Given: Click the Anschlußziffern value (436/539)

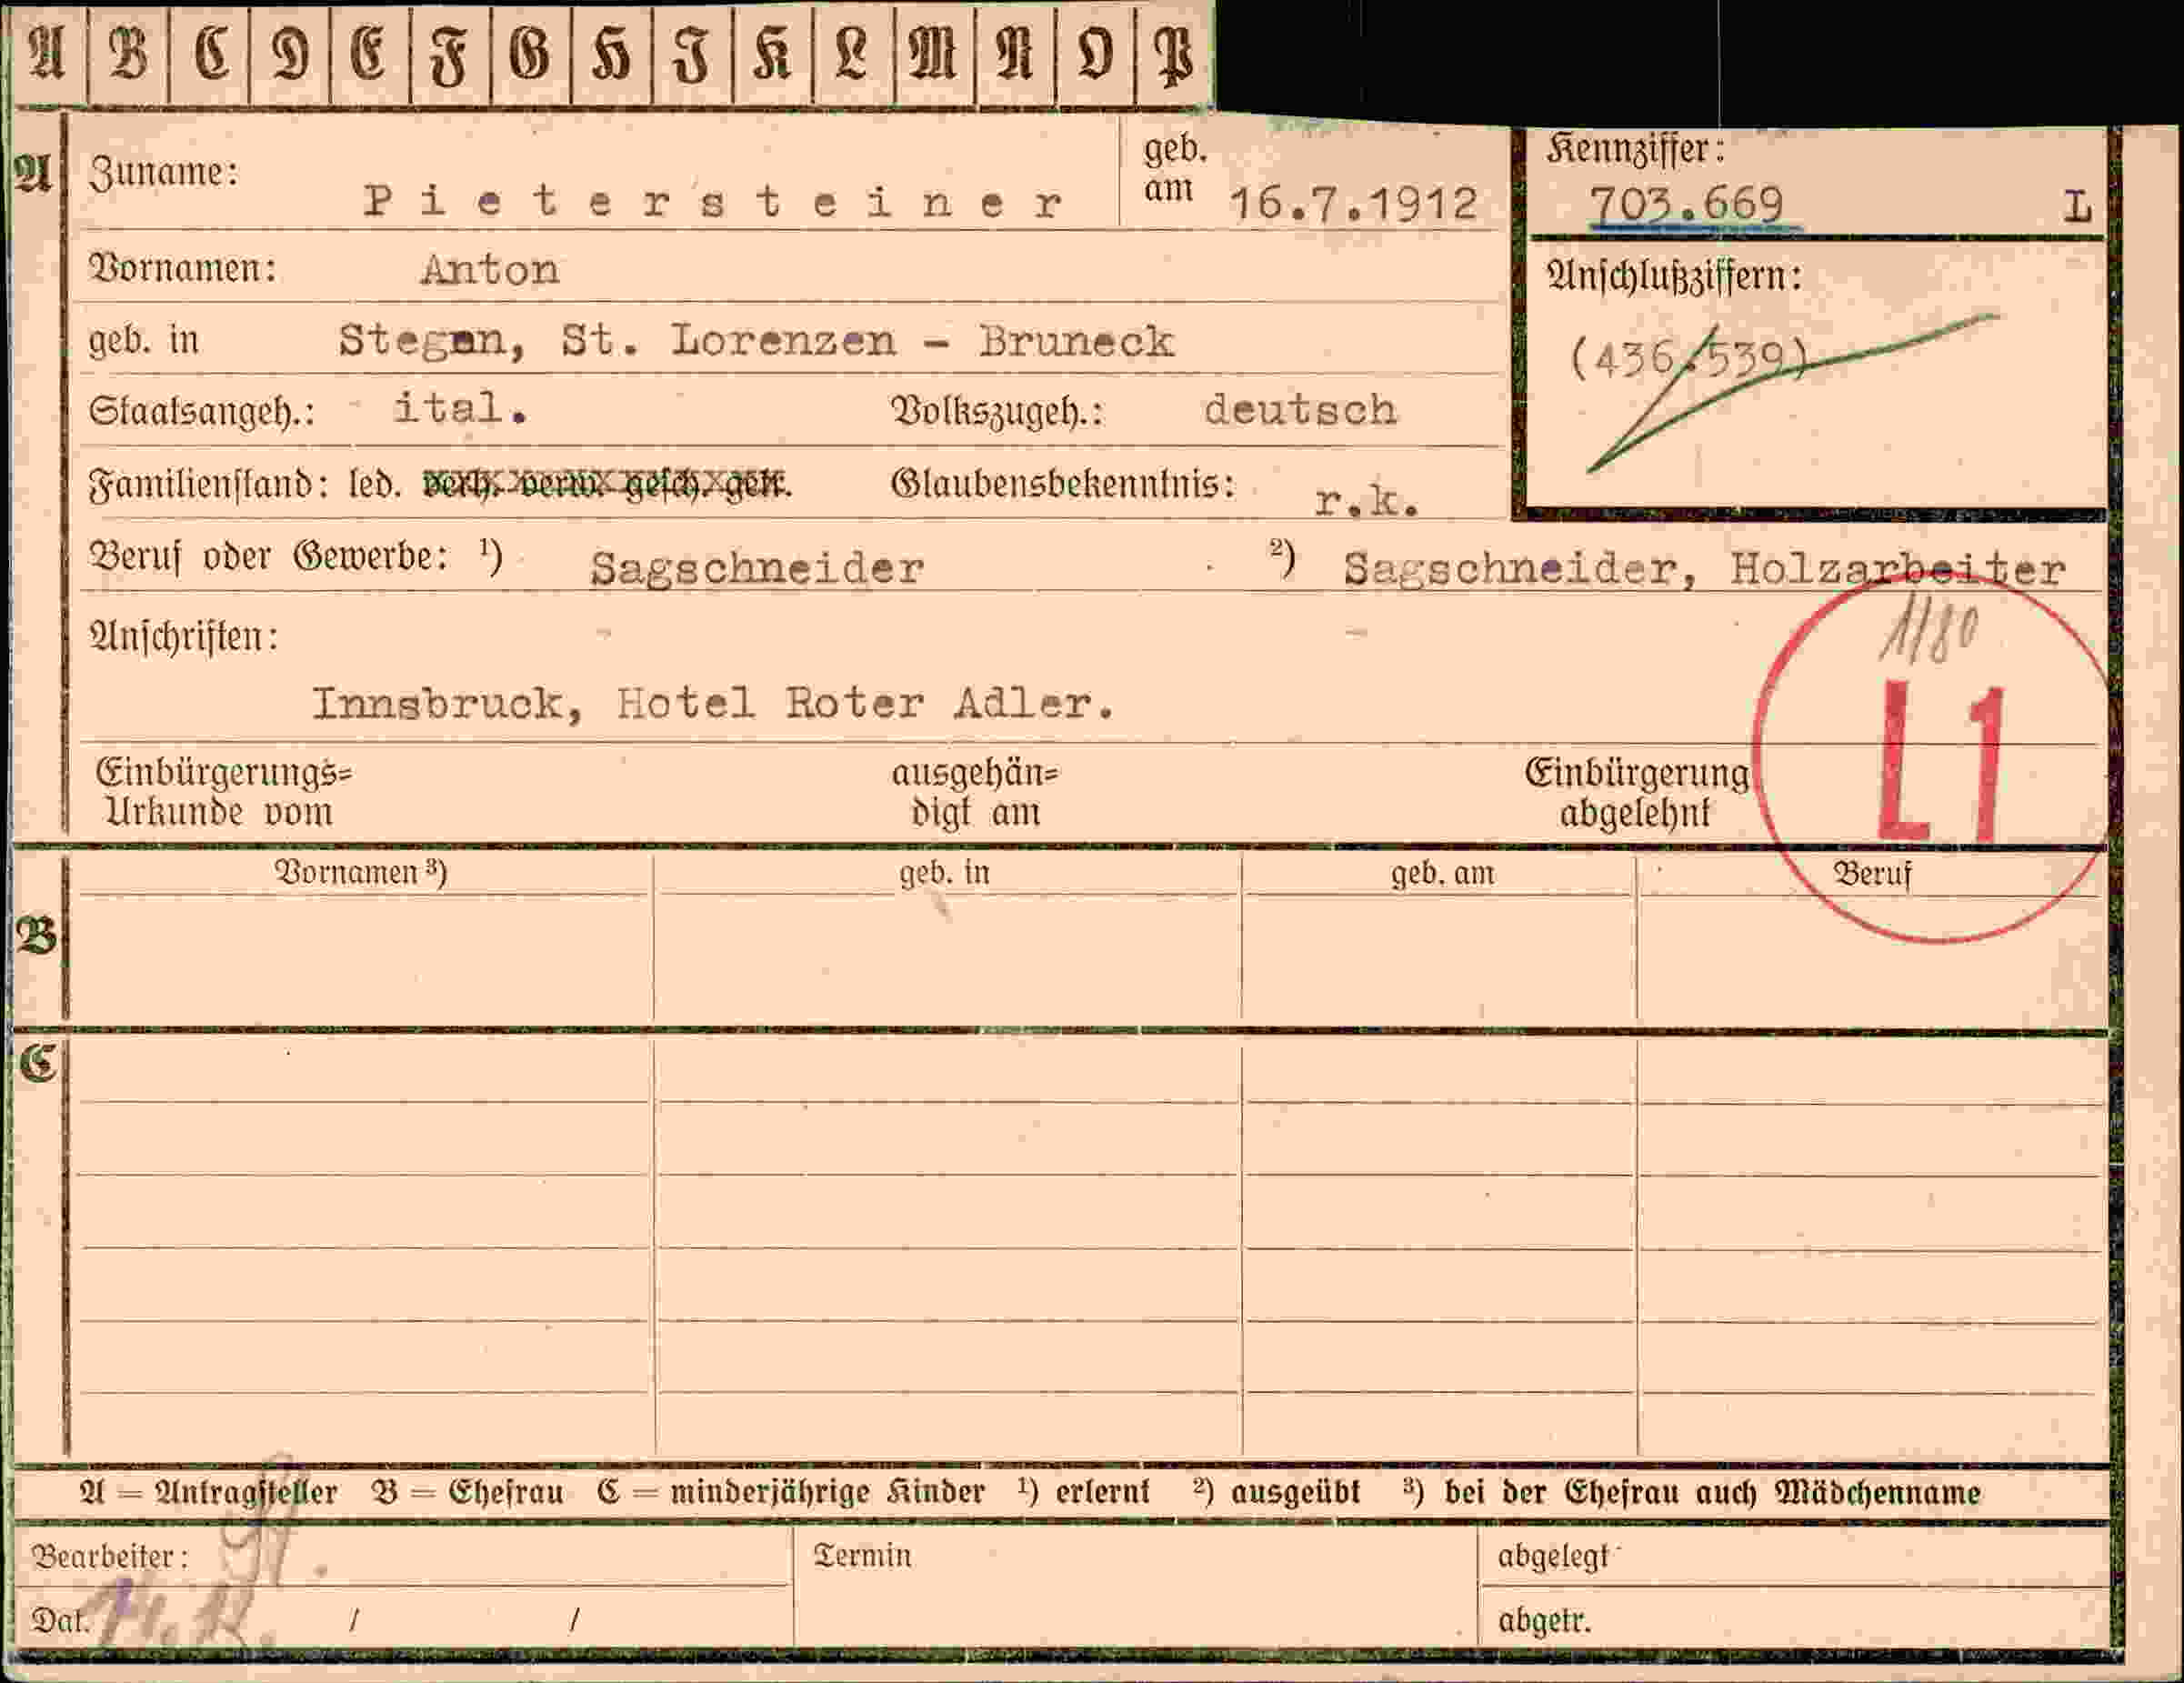Looking at the screenshot, I should tap(1690, 358).
